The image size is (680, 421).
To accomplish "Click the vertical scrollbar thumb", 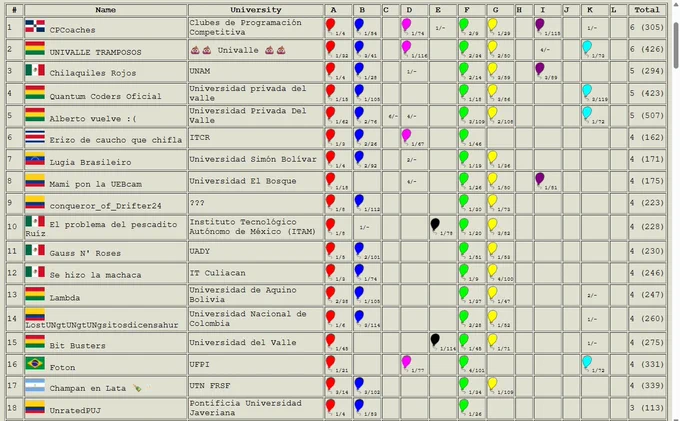I will point(676,45).
